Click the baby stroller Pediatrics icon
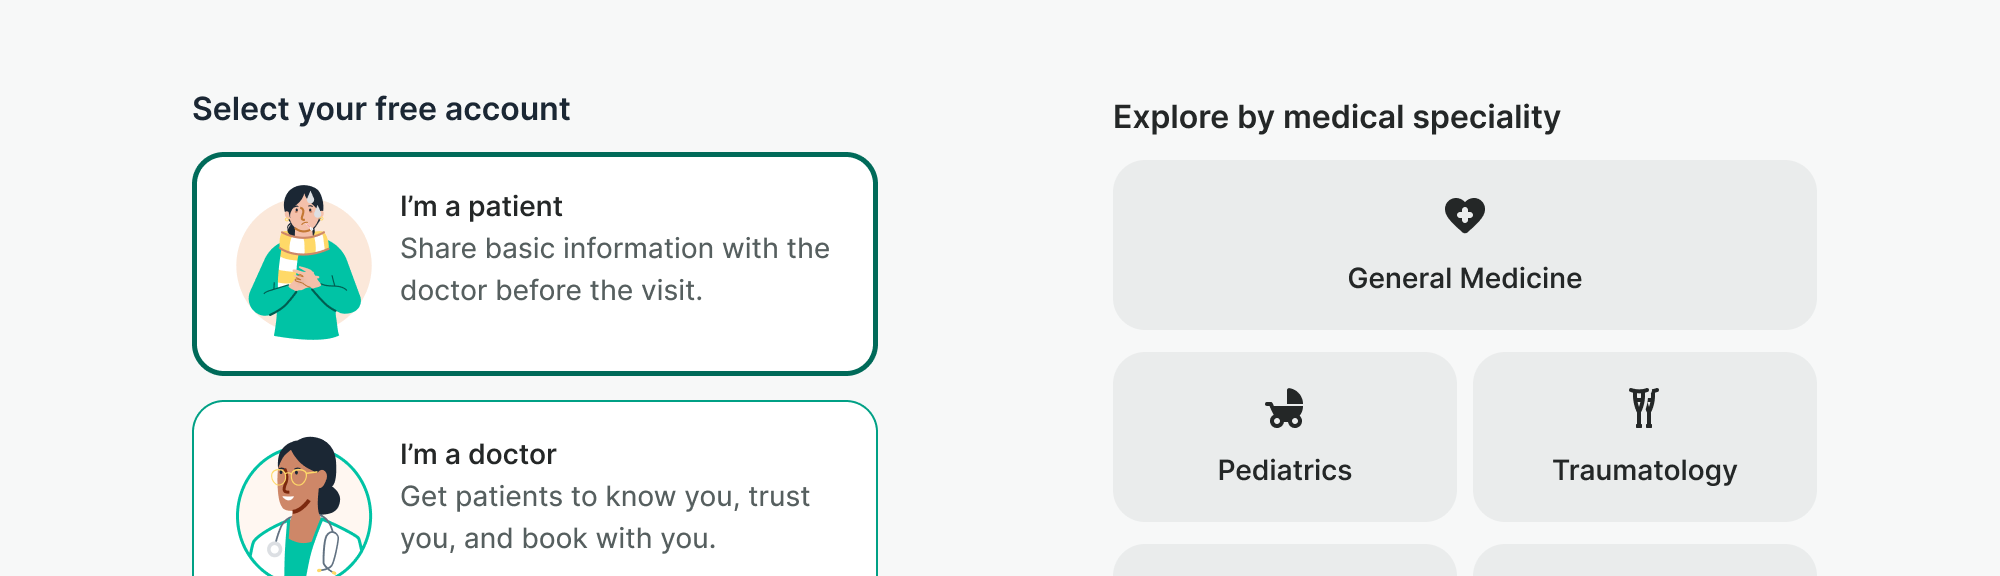The image size is (2000, 576). click(1285, 408)
